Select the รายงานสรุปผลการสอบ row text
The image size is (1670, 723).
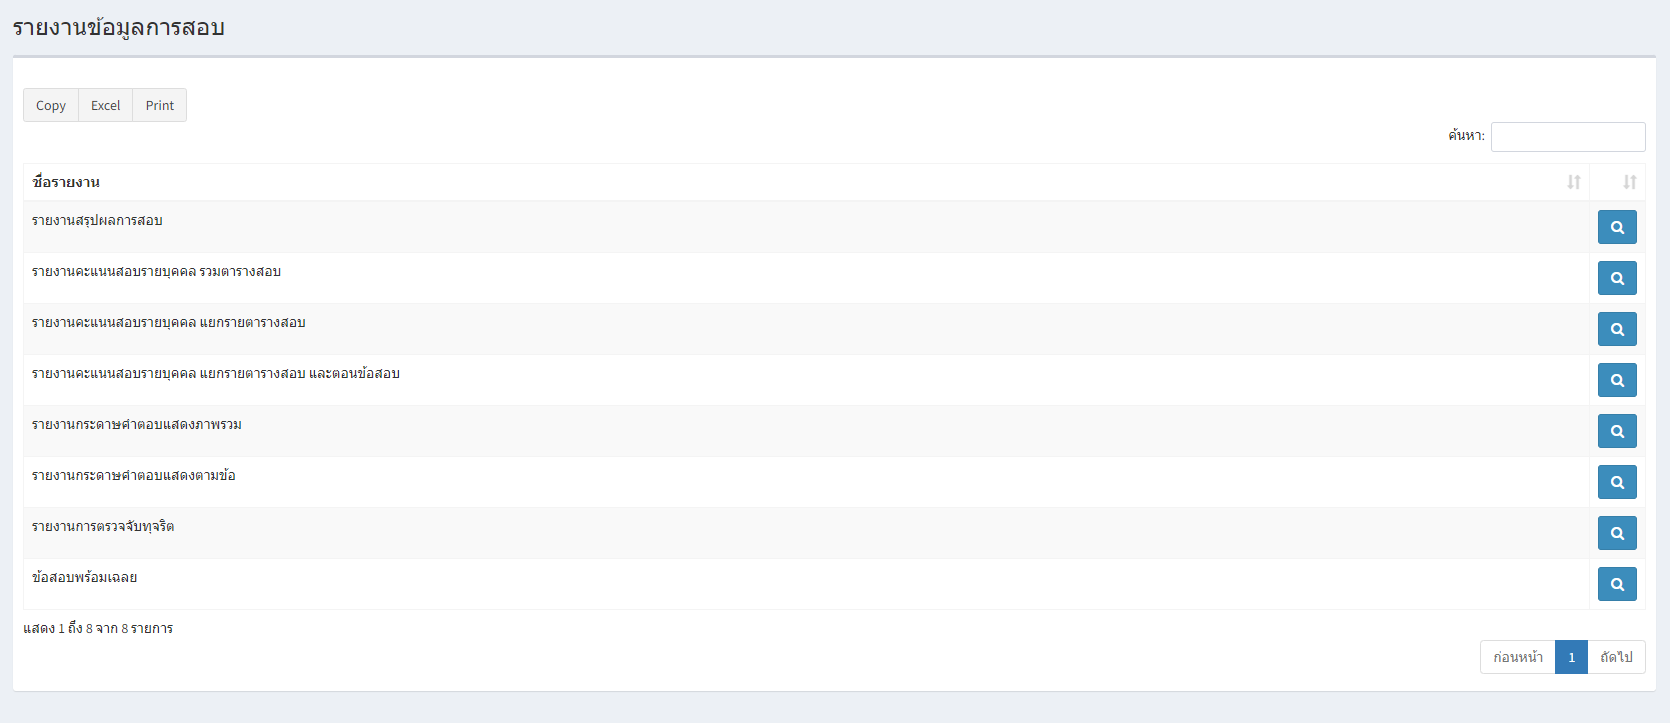pyautogui.click(x=97, y=220)
